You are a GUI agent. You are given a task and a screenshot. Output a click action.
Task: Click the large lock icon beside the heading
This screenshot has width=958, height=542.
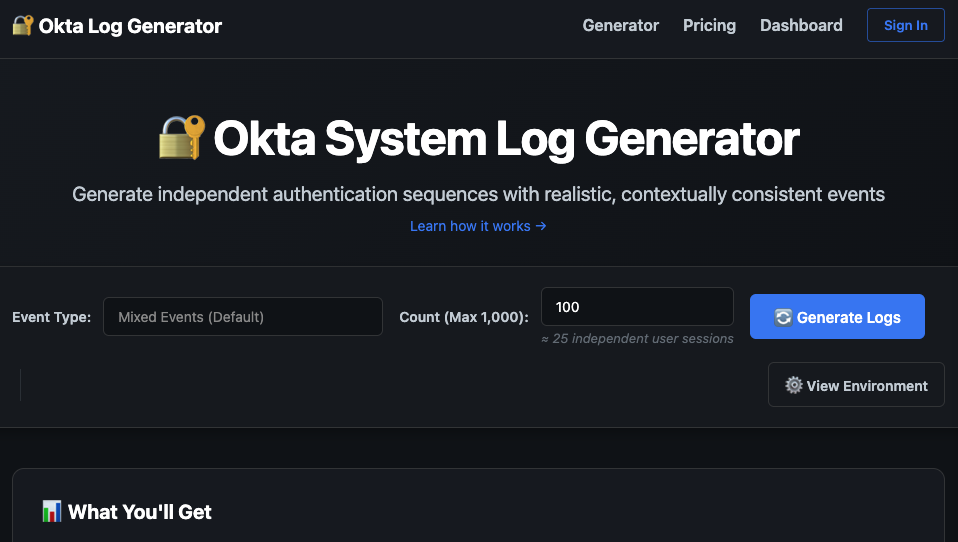(x=182, y=137)
